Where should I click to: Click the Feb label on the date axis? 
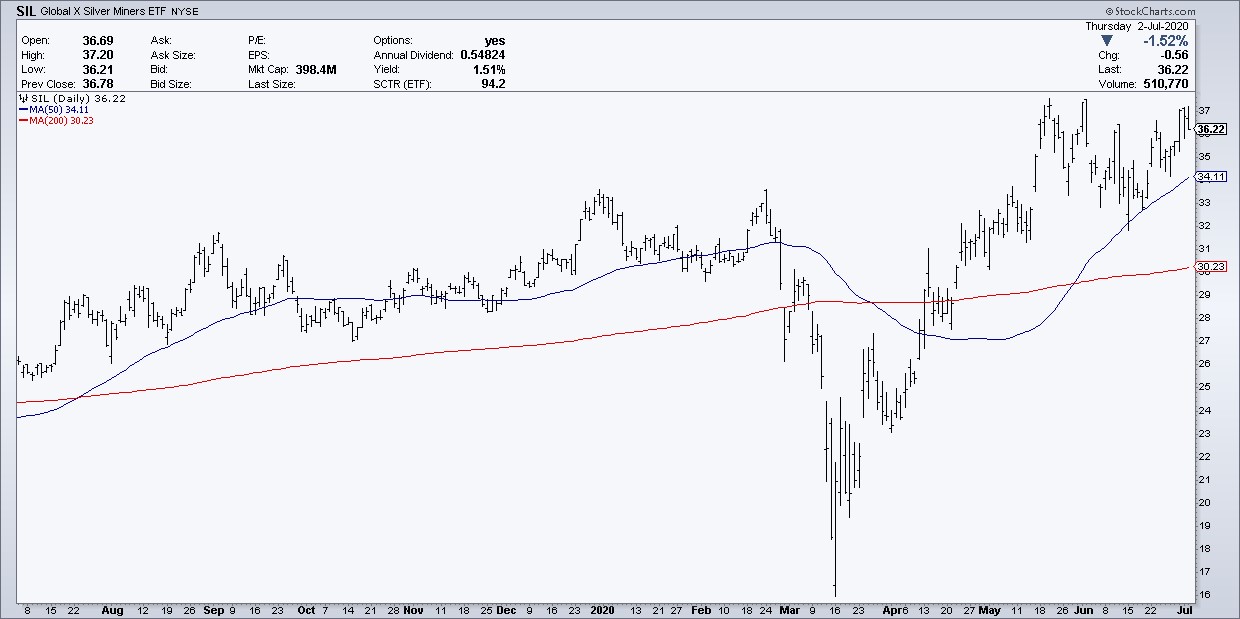click(x=701, y=609)
